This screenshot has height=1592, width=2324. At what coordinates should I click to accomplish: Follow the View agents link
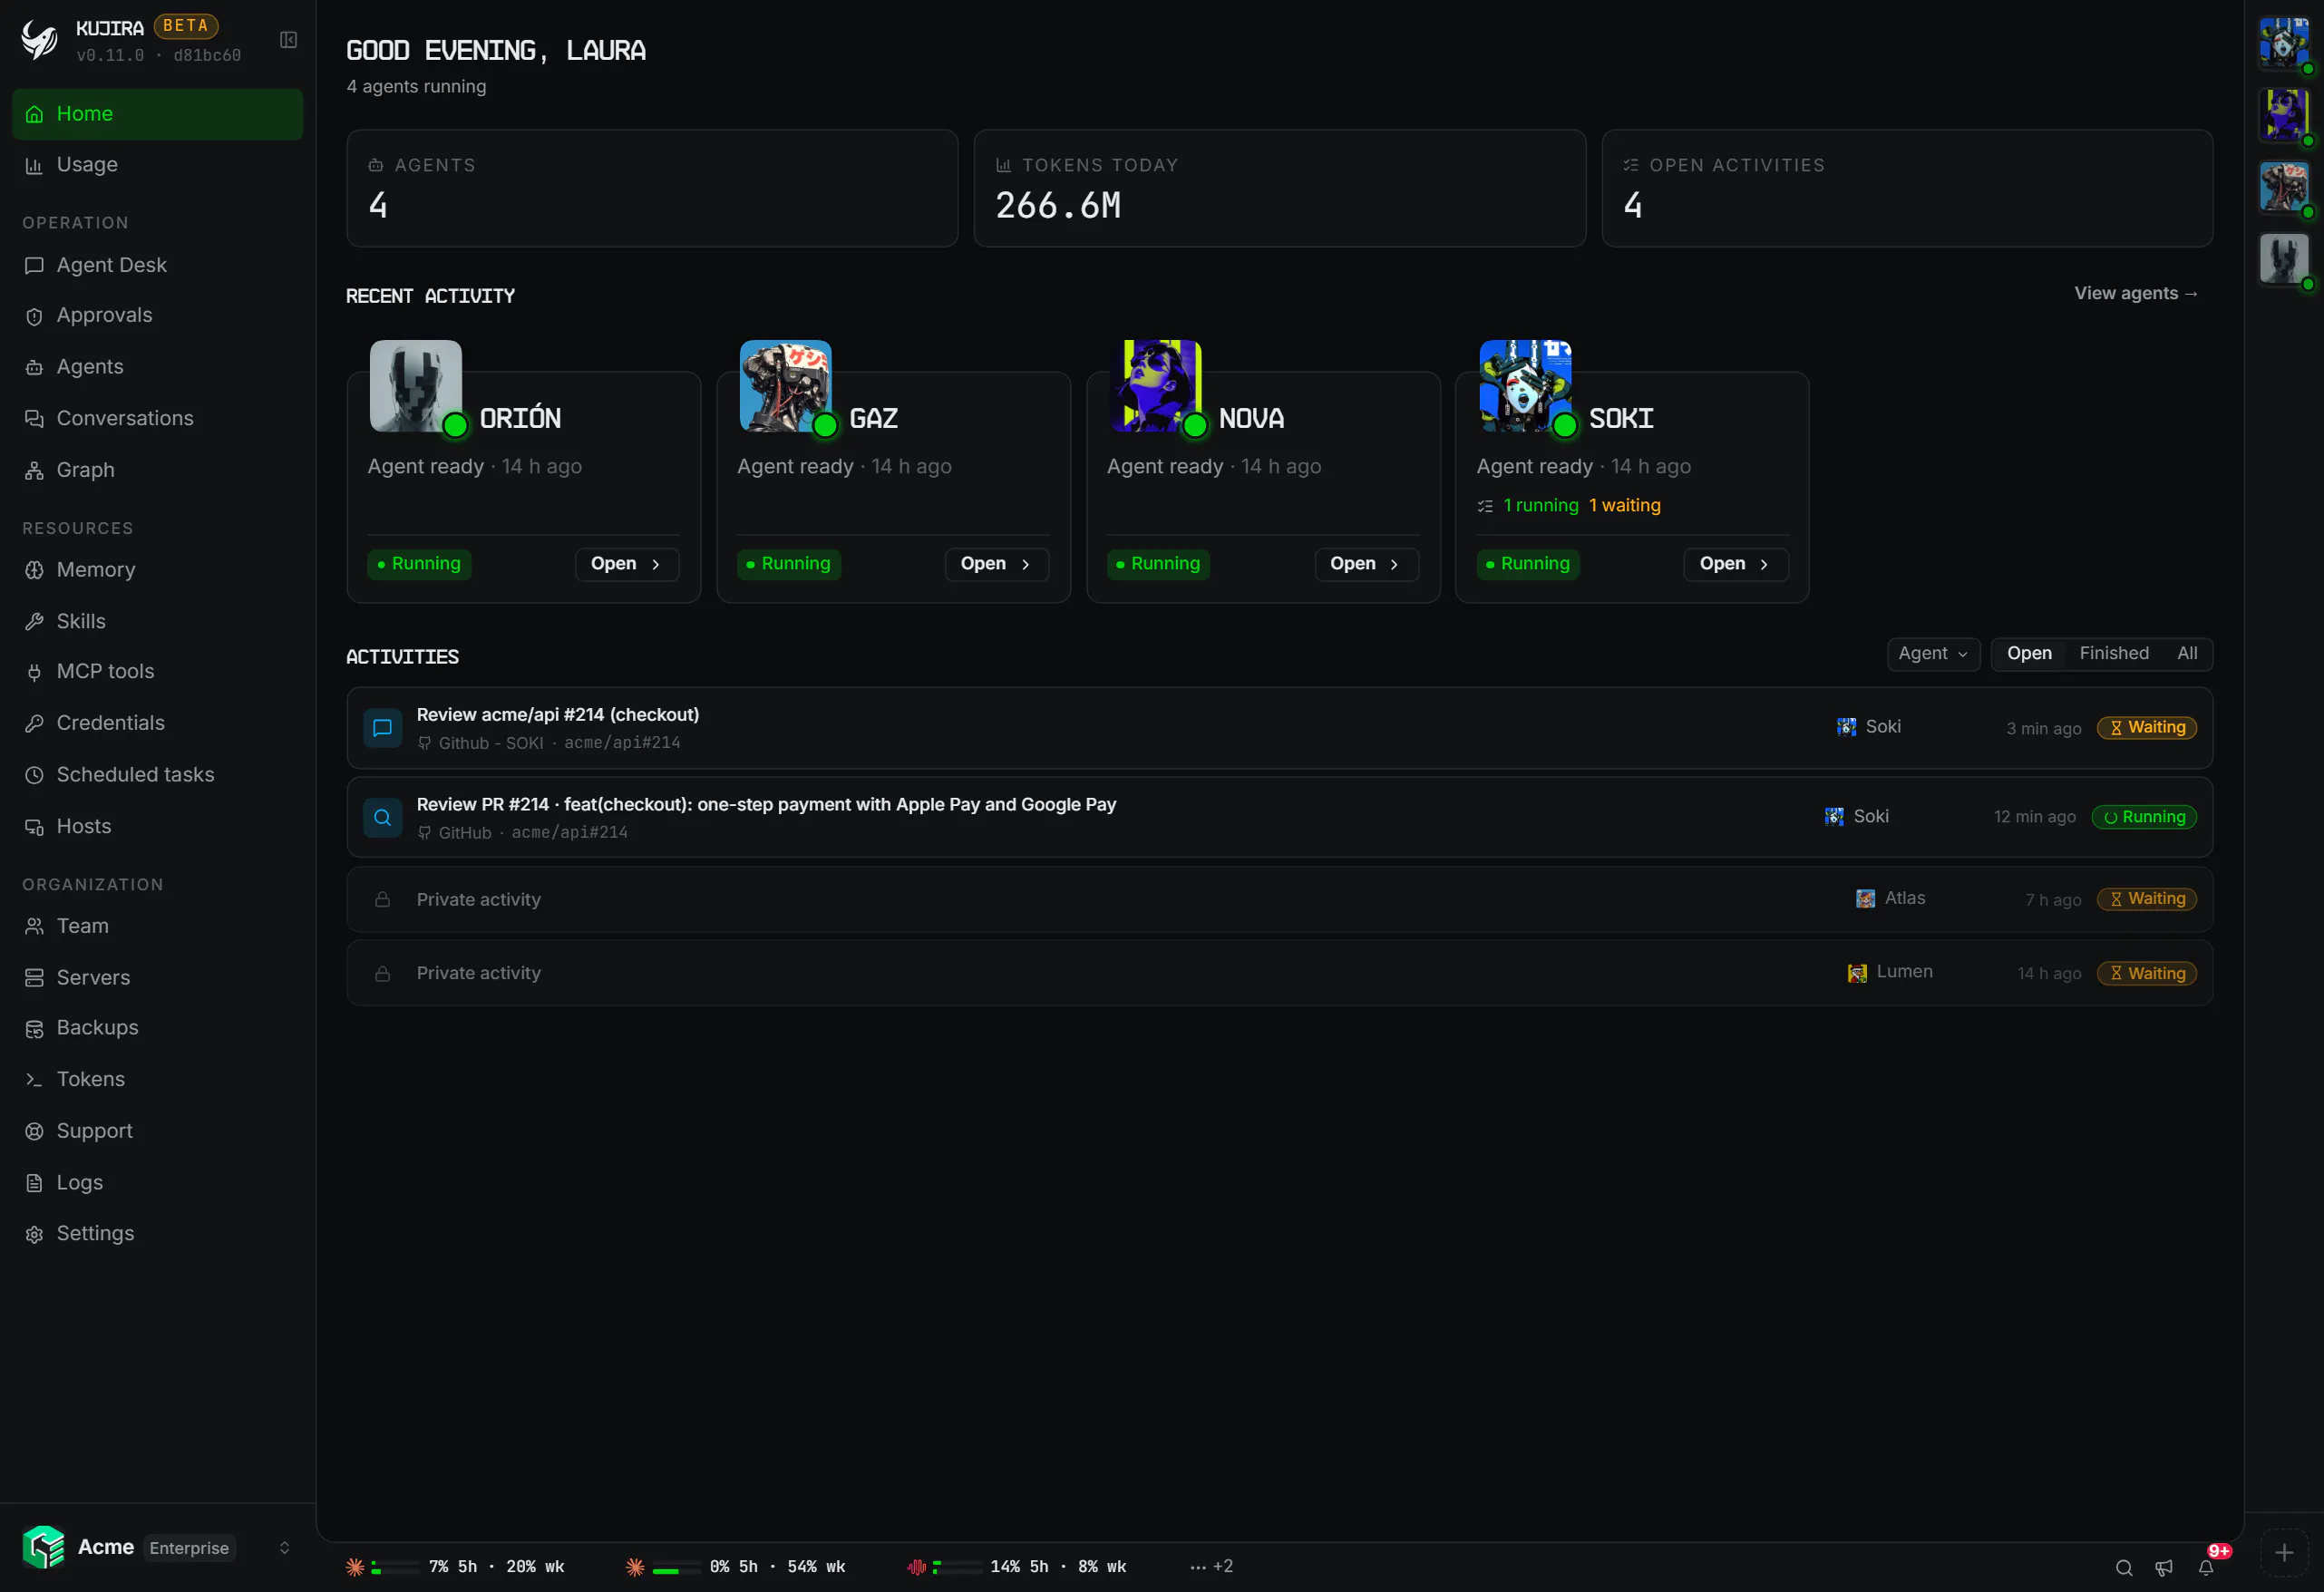pyautogui.click(x=2136, y=293)
